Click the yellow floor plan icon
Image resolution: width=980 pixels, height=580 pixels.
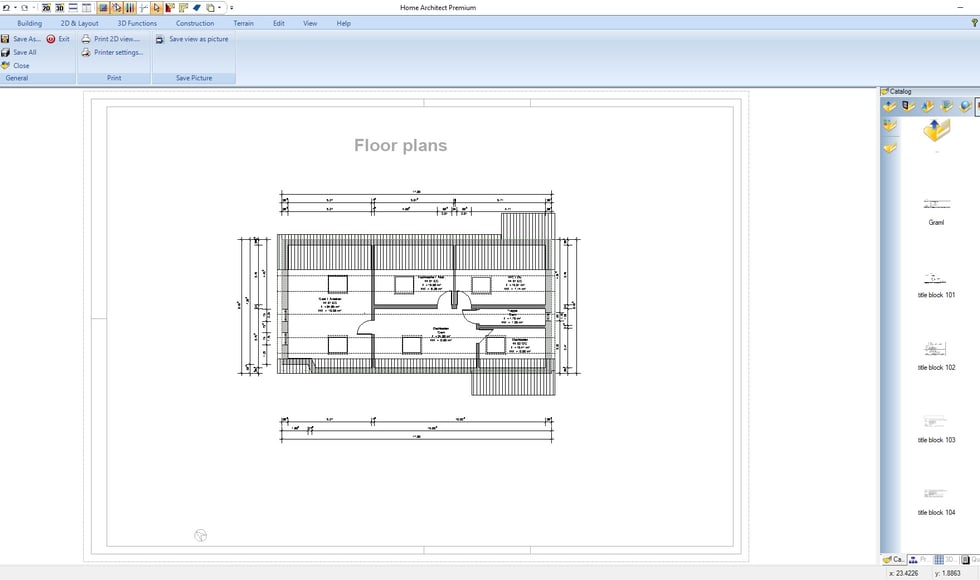click(x=183, y=8)
